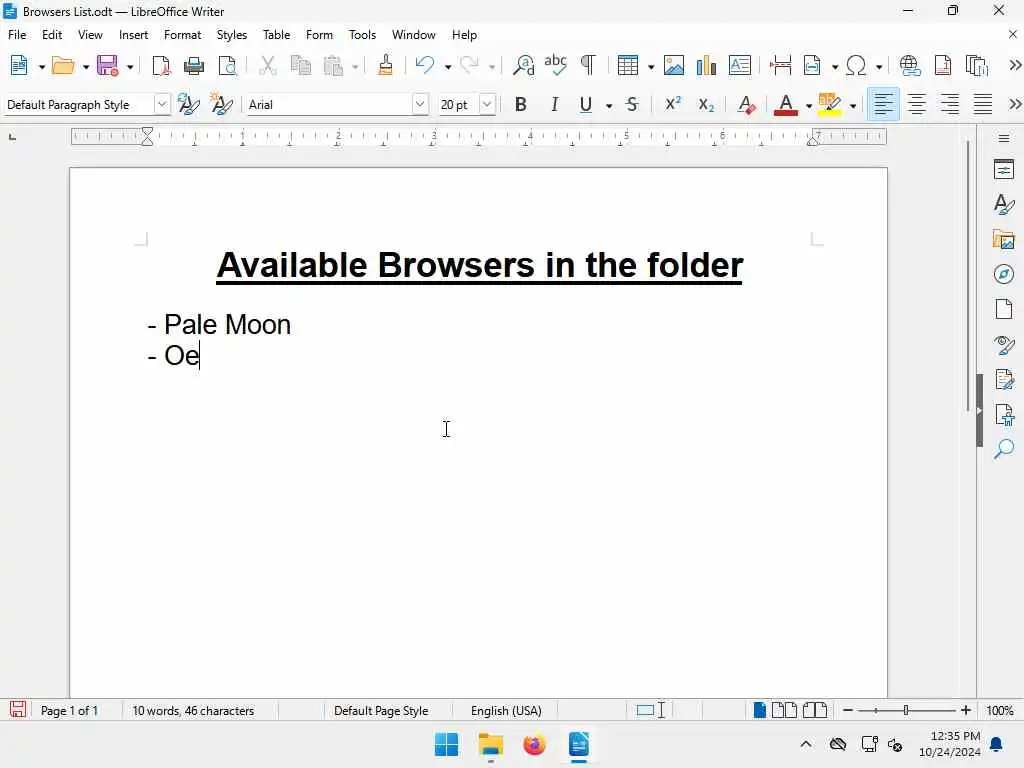Click the Page 1 of 1 status field

pos(69,711)
